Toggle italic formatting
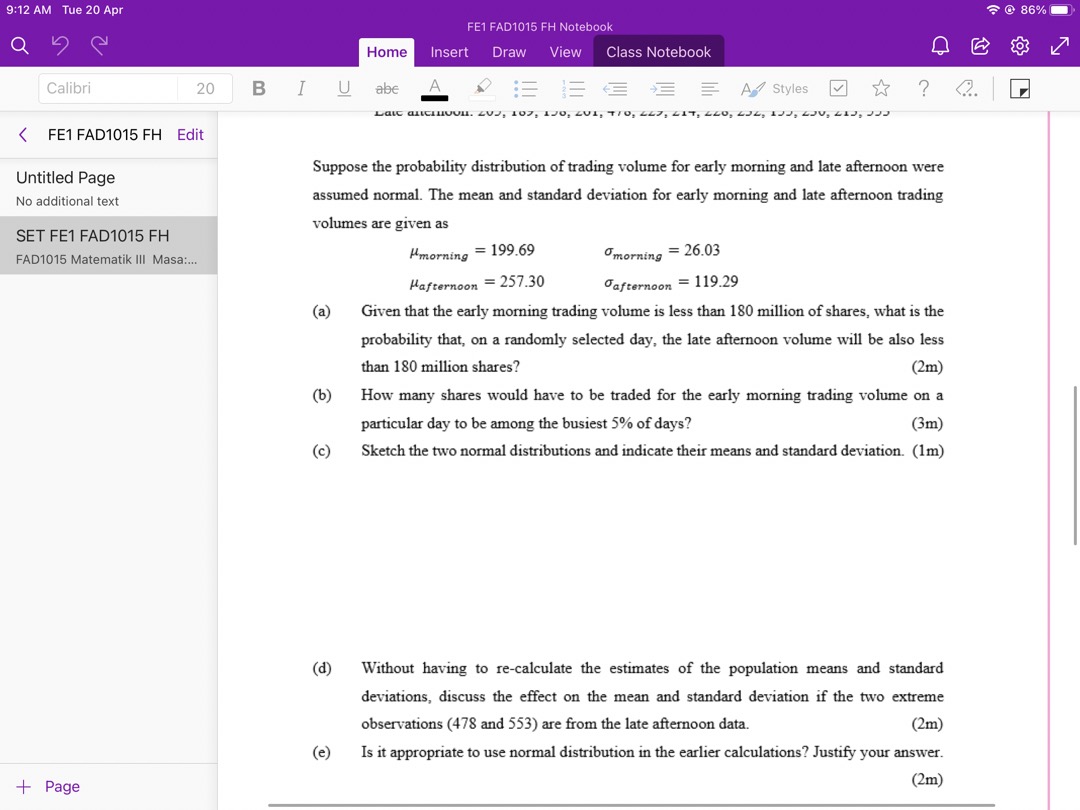The width and height of the screenshot is (1080, 810). point(301,88)
